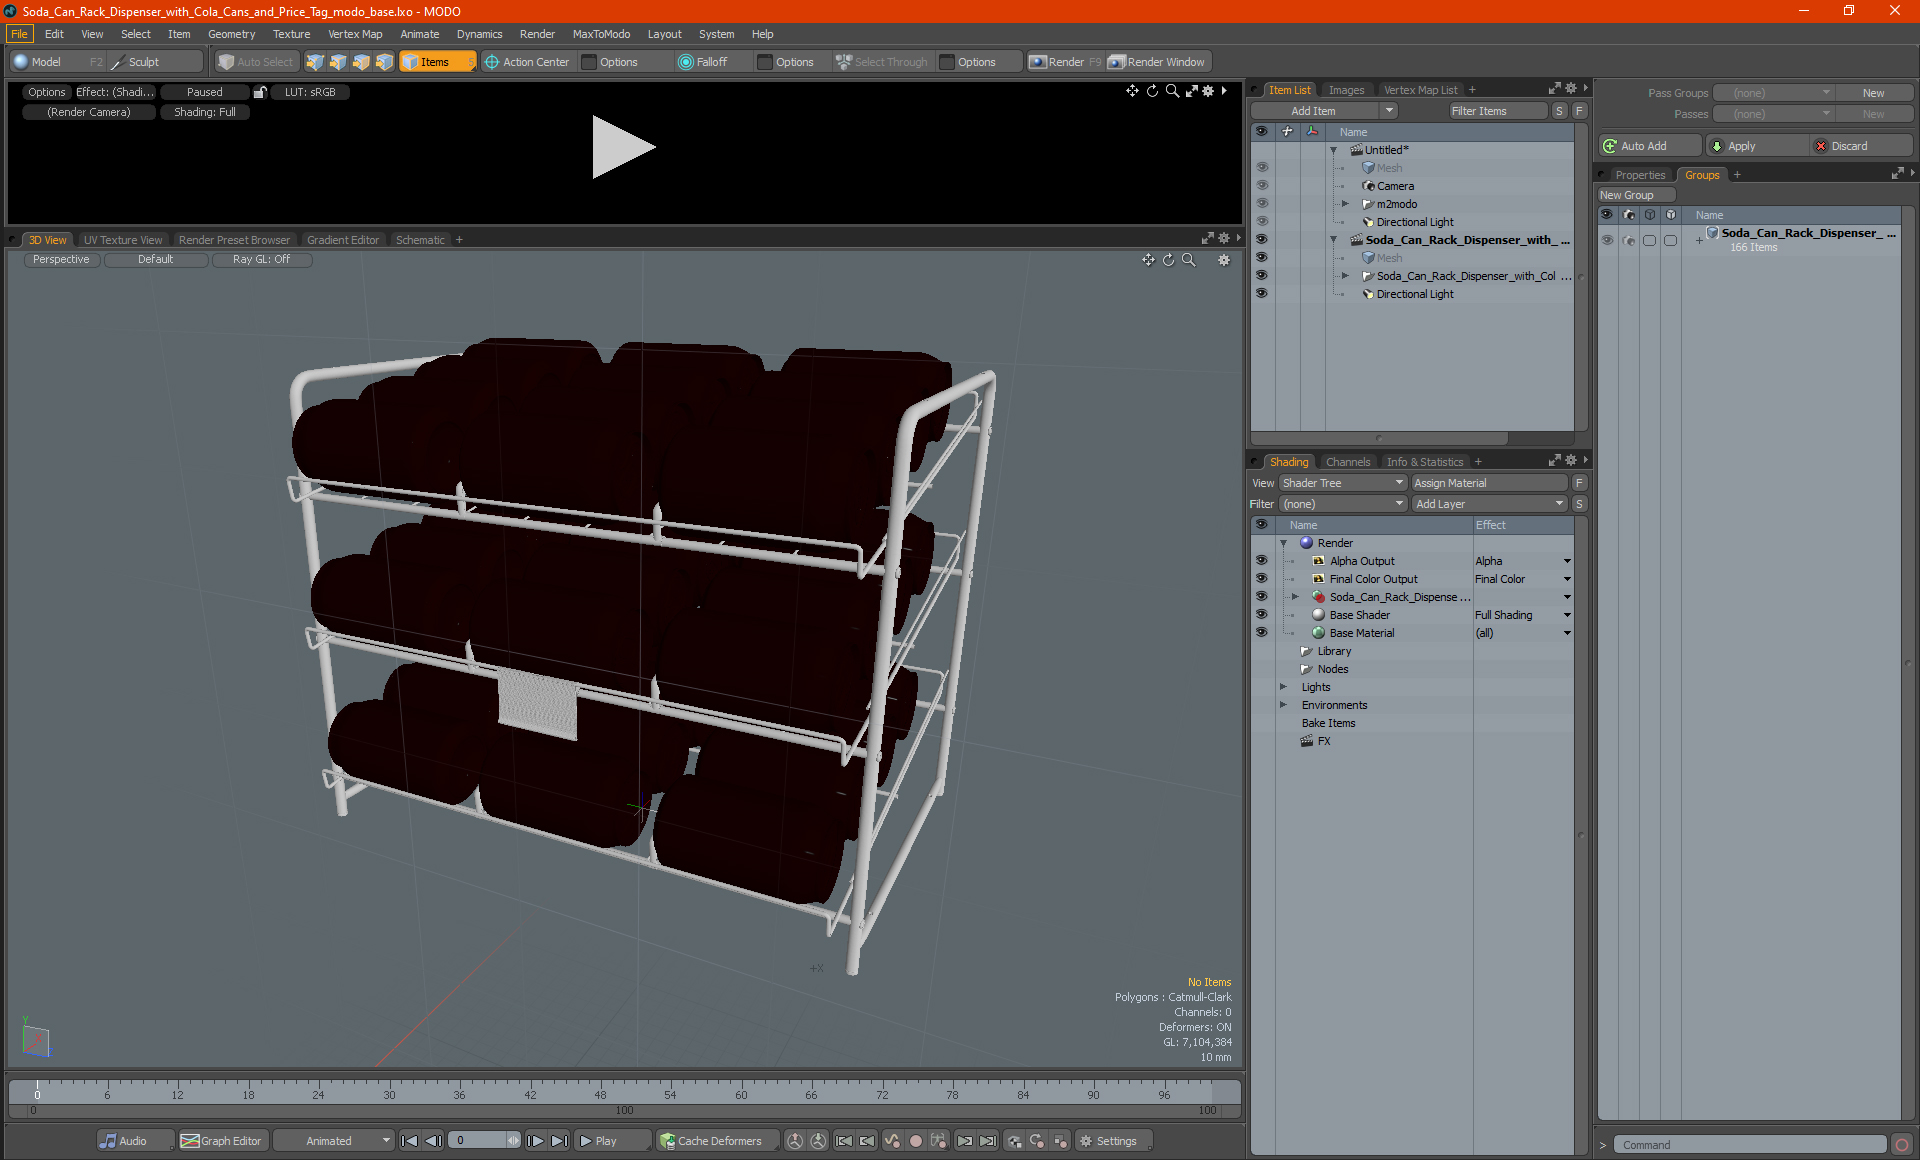Screen dimensions: 1920x1160
Task: Collapse the Render shader tree node
Action: 1284,543
